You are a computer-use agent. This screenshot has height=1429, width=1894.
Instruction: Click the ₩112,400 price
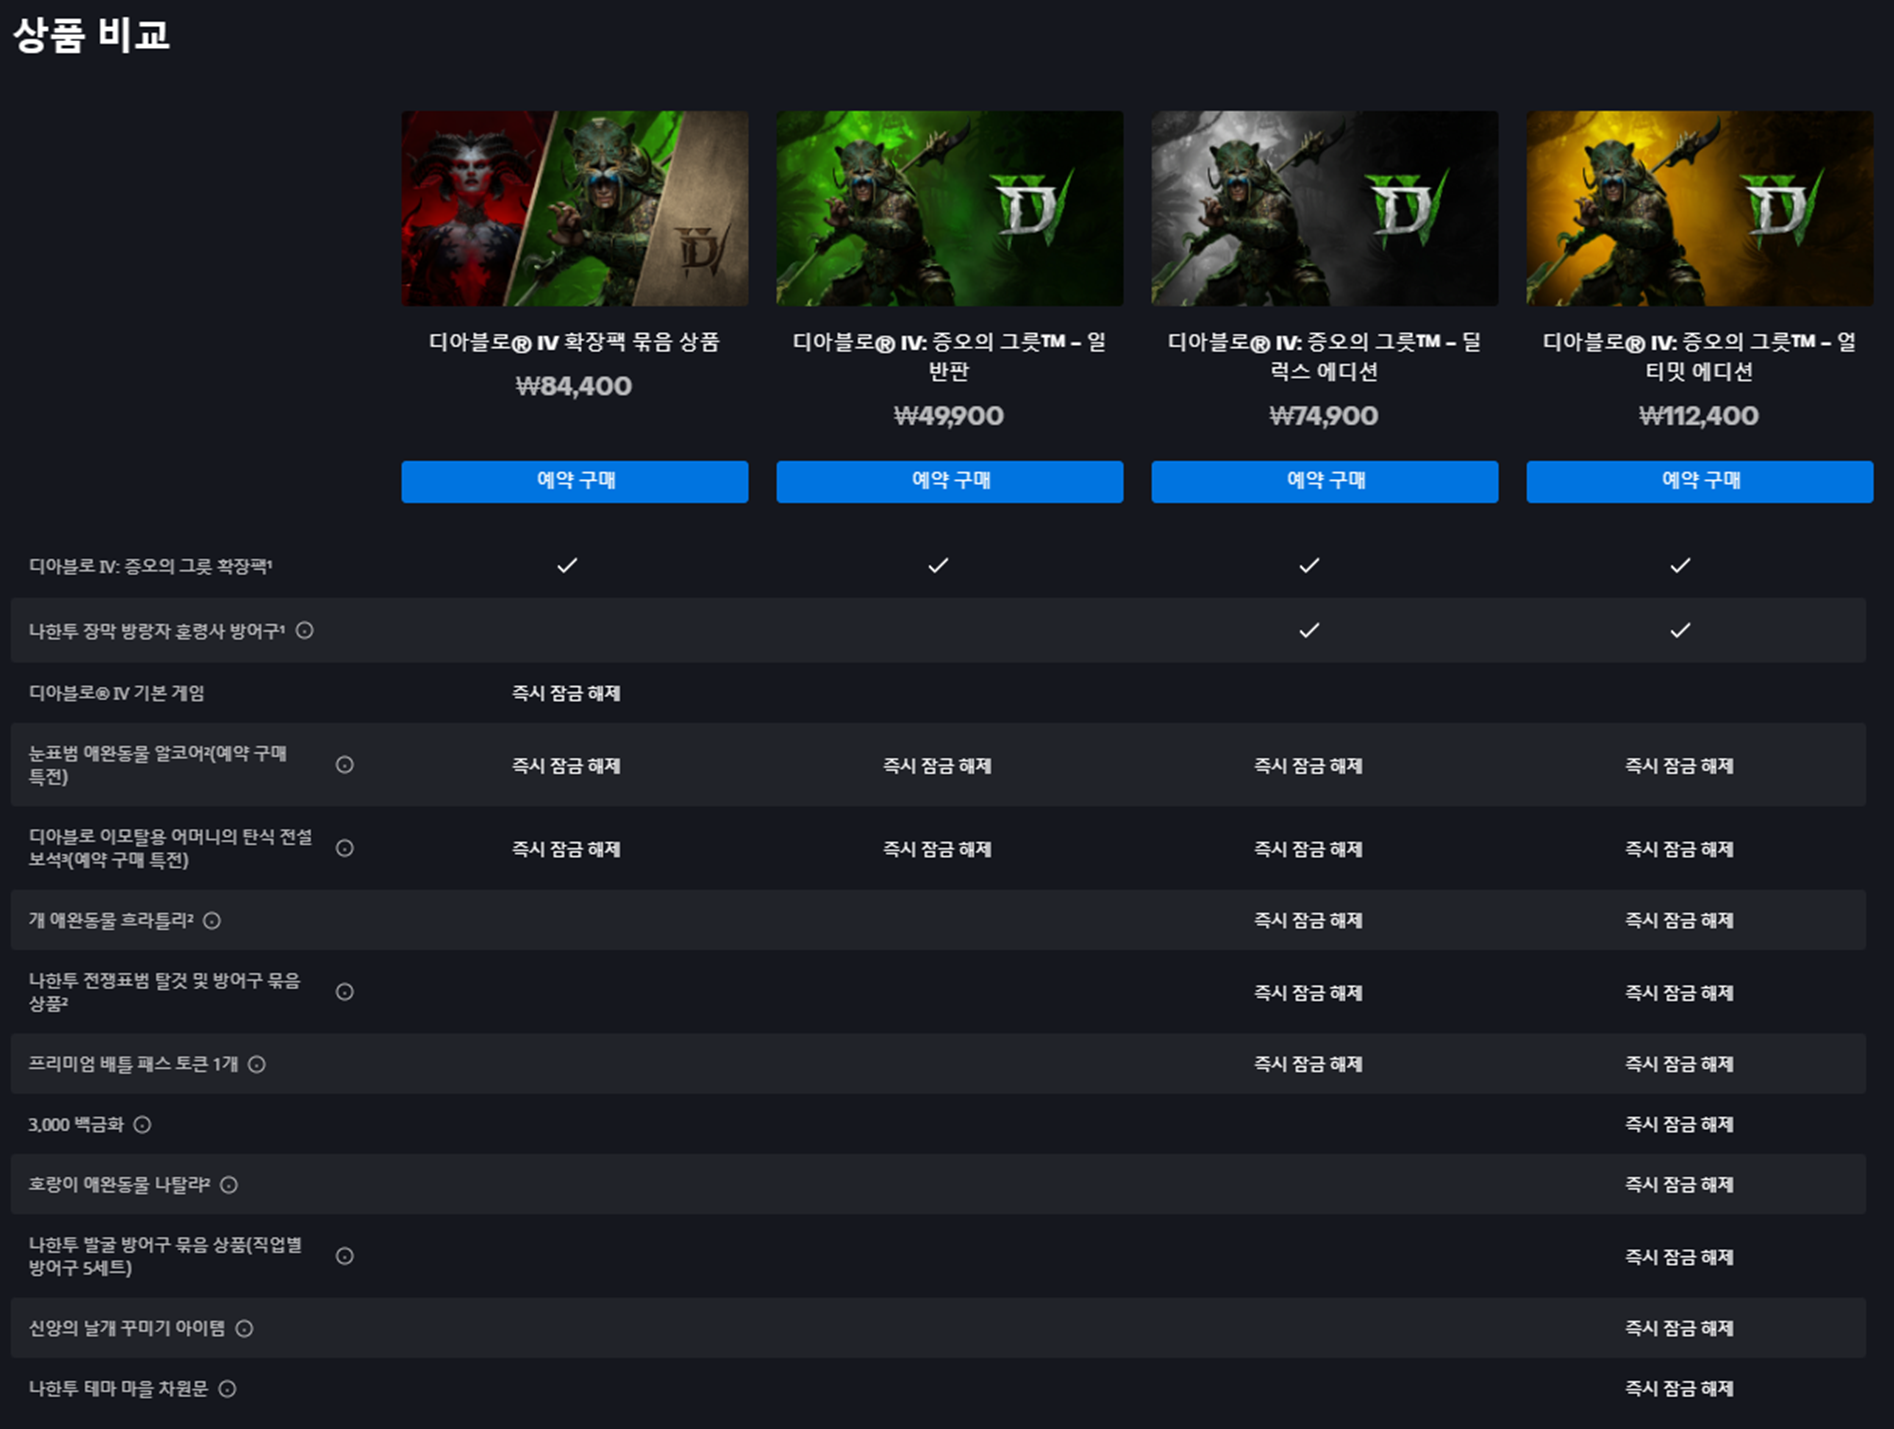1699,416
